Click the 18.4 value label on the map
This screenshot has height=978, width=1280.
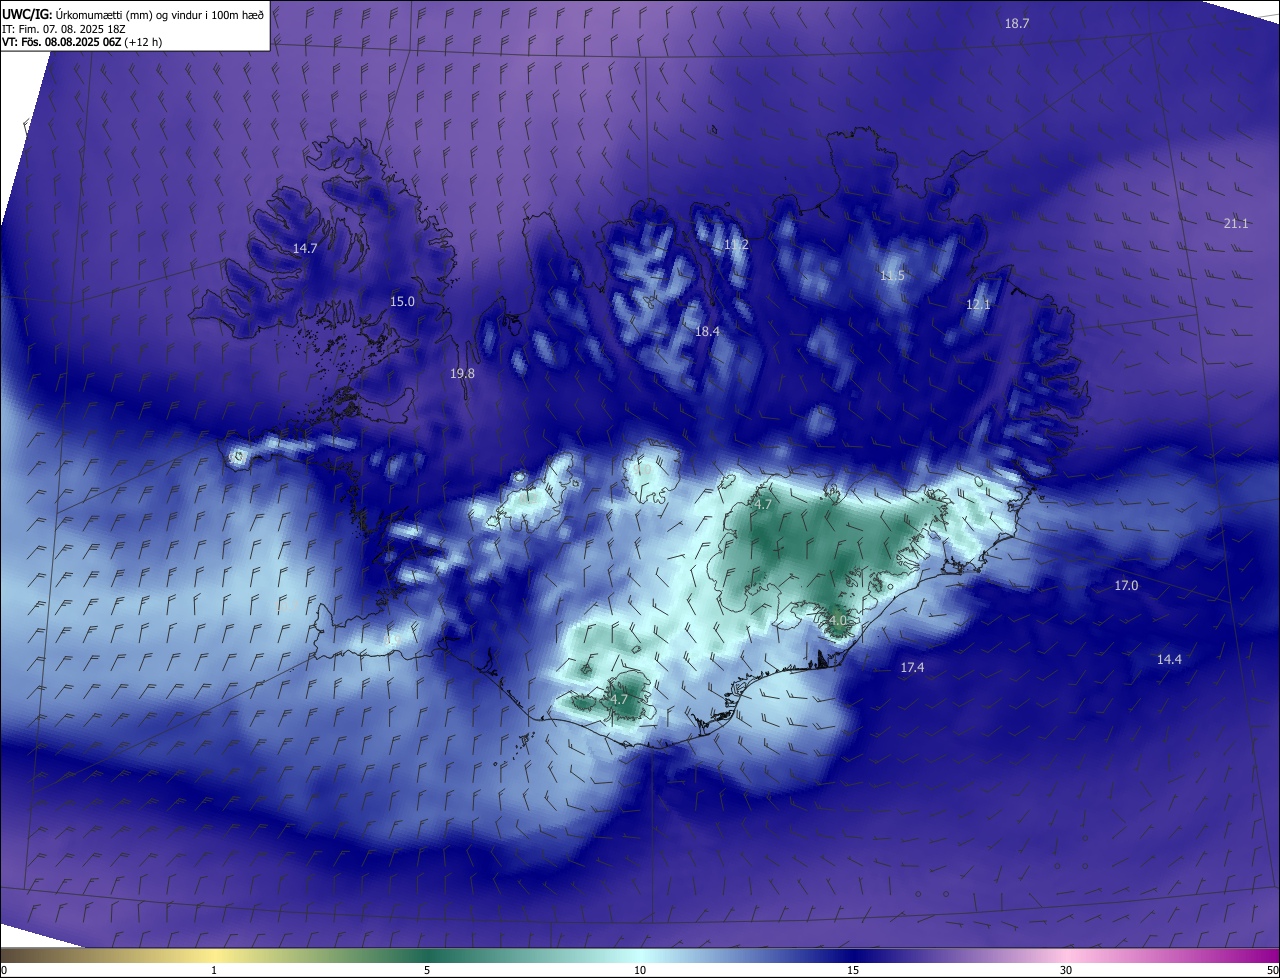[708, 331]
